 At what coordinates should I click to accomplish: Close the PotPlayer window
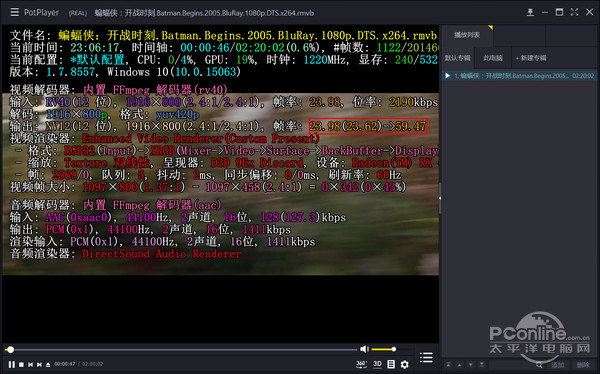(x=590, y=12)
